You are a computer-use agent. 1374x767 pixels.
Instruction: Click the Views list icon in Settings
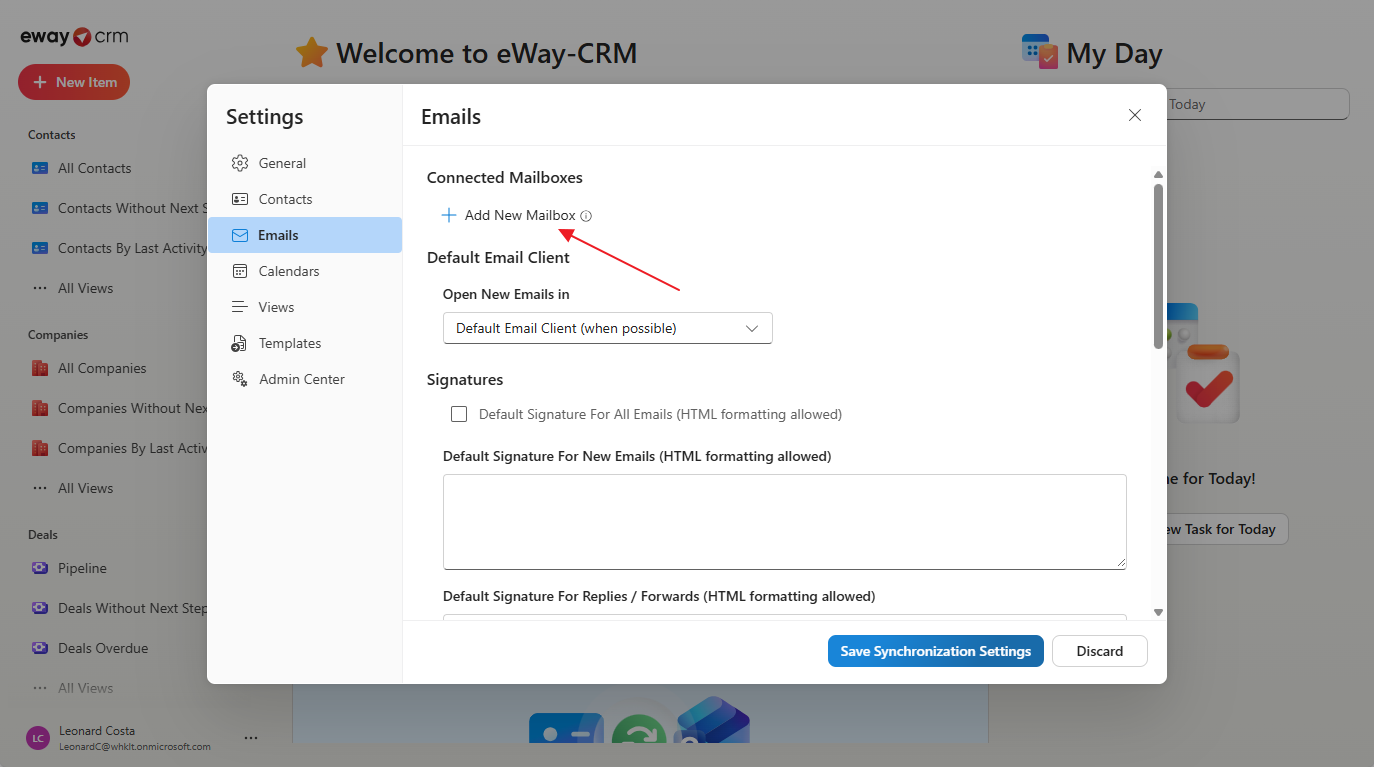(x=240, y=307)
